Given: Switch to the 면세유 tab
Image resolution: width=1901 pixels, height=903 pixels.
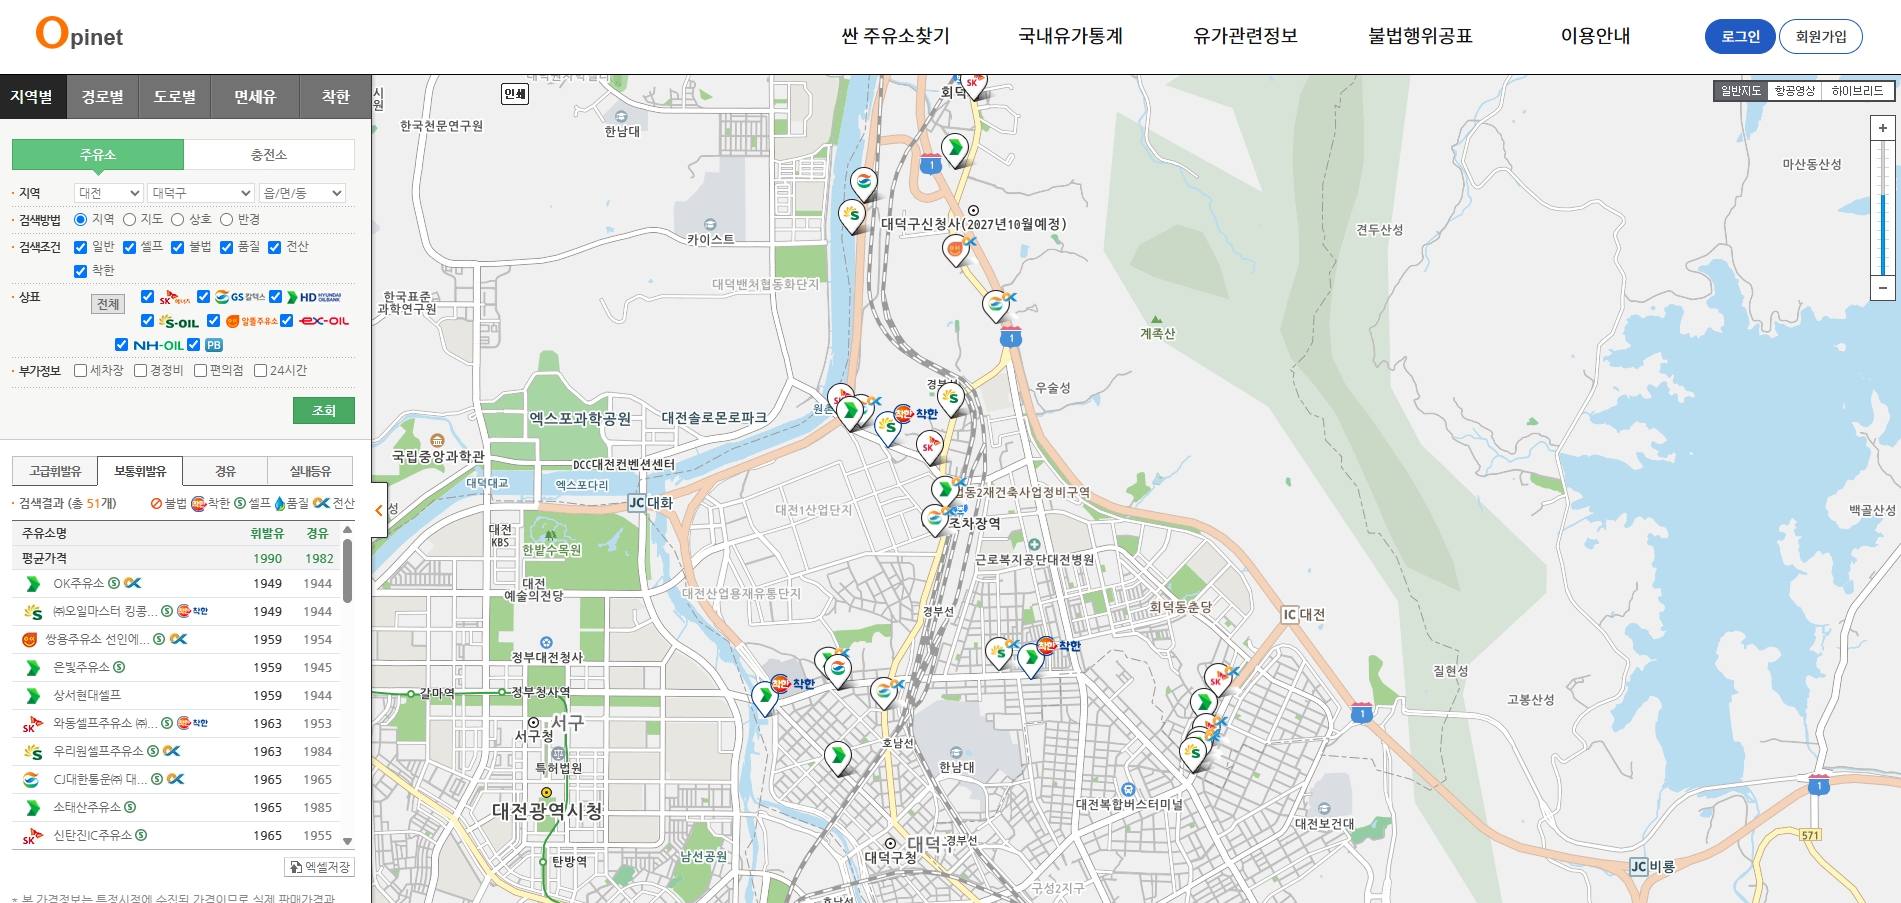Looking at the screenshot, I should (255, 97).
